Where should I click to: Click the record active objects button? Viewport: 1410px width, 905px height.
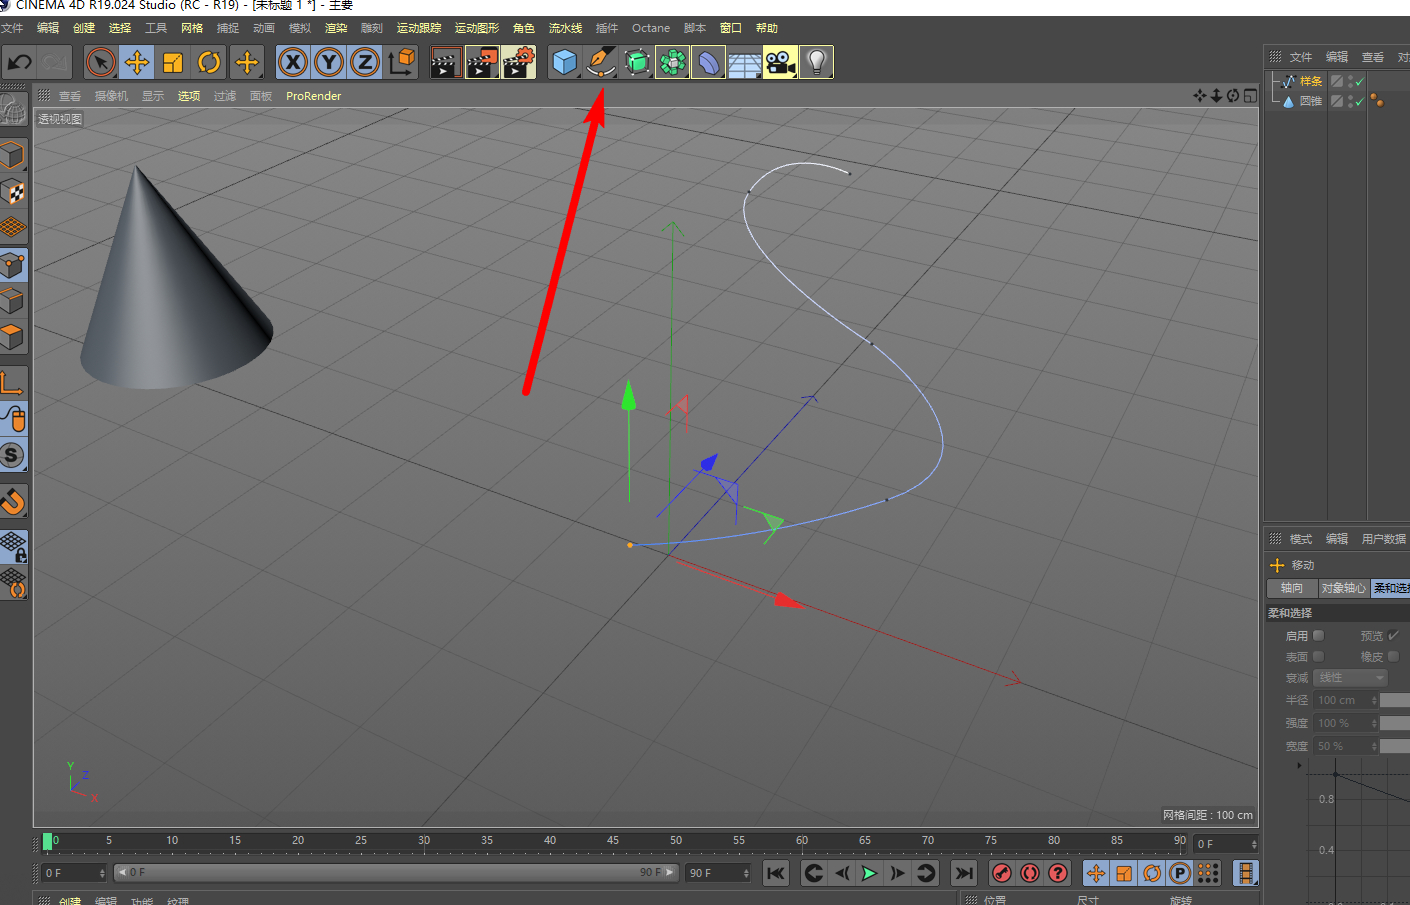1002,873
